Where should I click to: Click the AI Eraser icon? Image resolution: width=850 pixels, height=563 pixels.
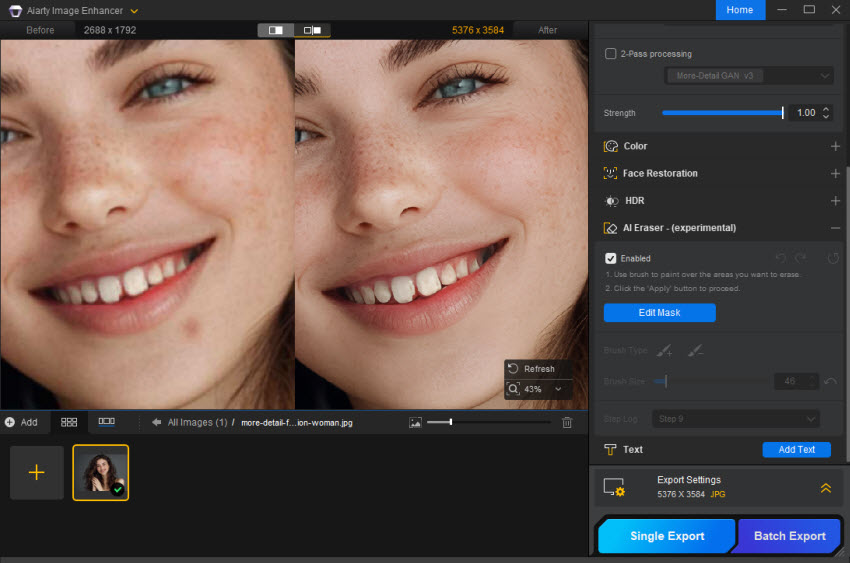point(610,228)
